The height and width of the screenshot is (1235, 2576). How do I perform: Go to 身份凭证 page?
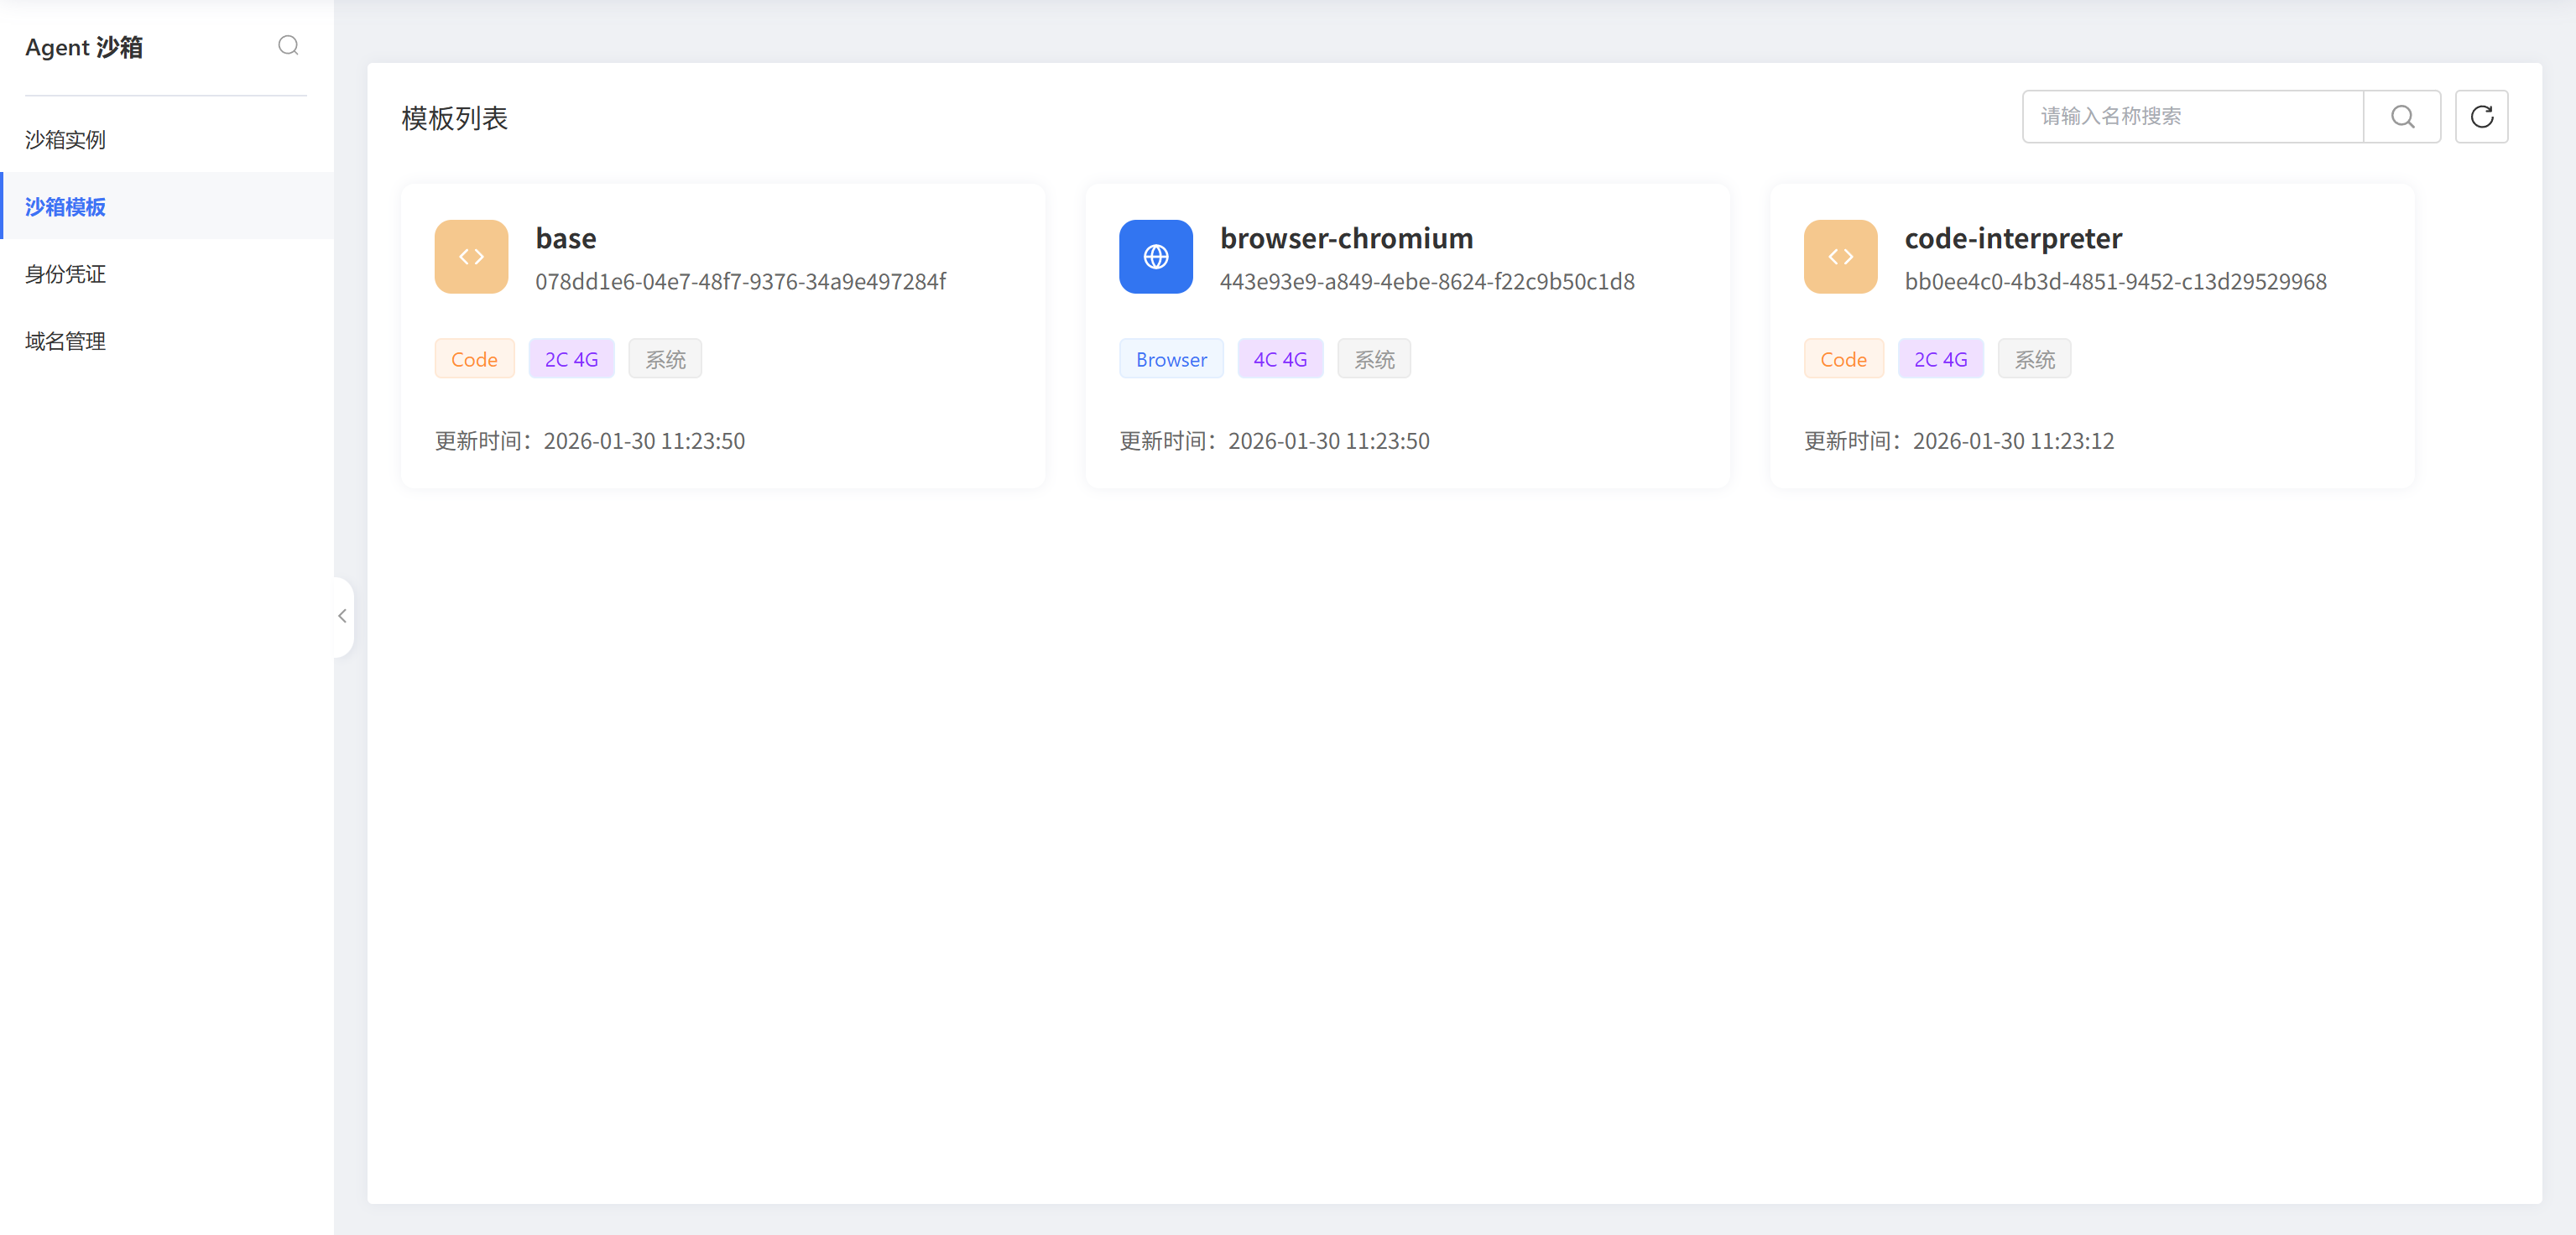(x=66, y=274)
